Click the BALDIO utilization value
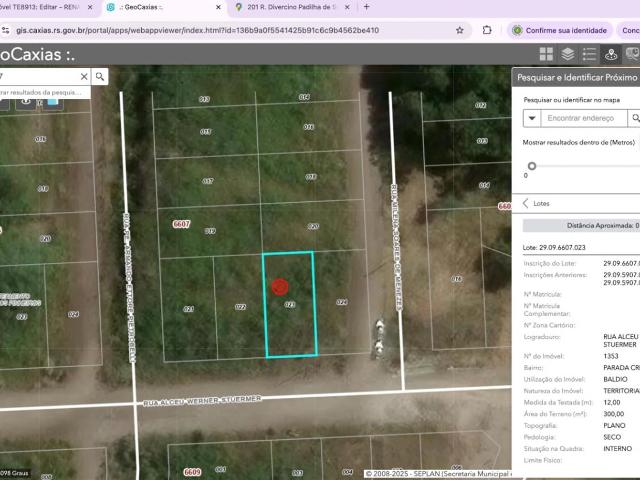The width and height of the screenshot is (640, 480). coord(615,379)
